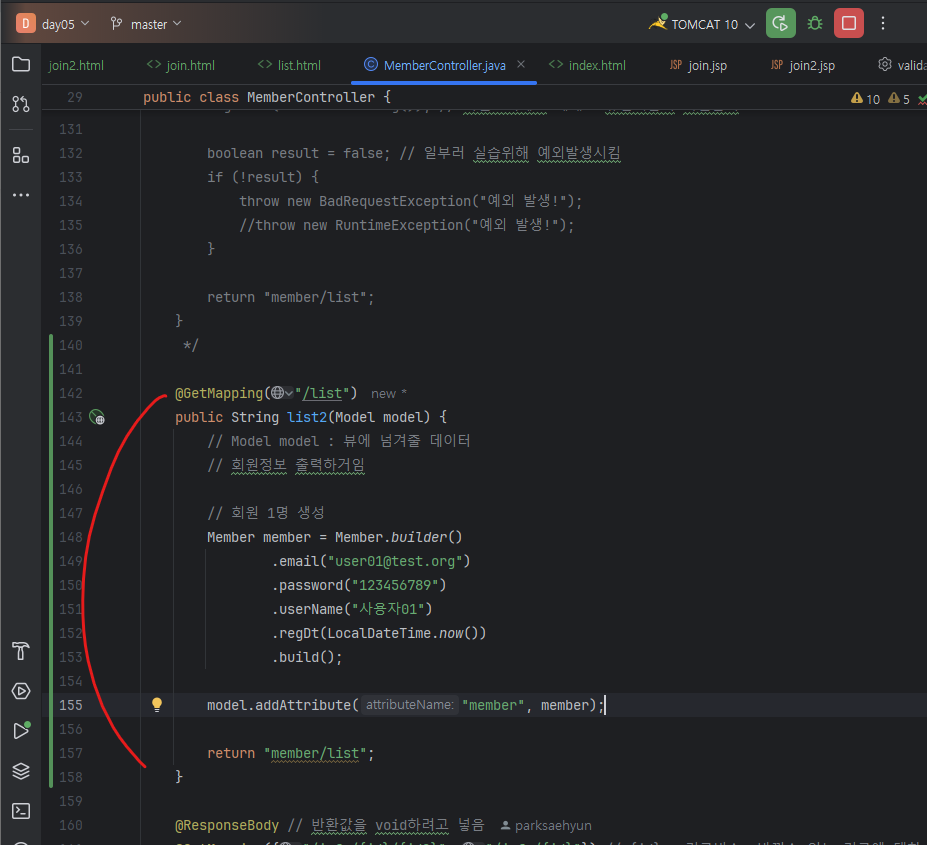Image resolution: width=927 pixels, height=845 pixels.
Task: Click the "boolean result = false" statement
Action: 299,153
